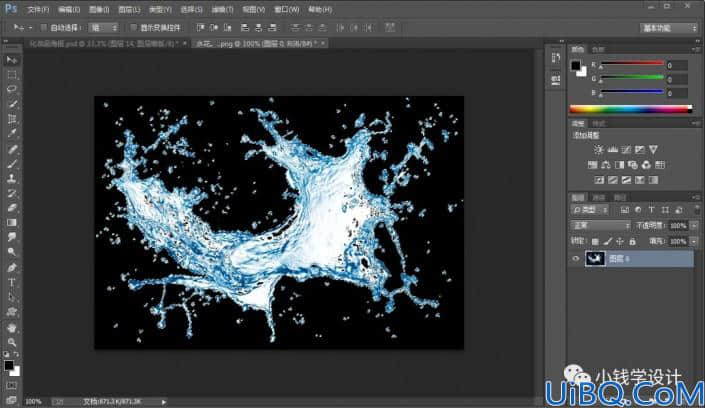The height and width of the screenshot is (408, 705).
Task: Change screen mode icon at toolbox bottom
Action: (x=12, y=399)
